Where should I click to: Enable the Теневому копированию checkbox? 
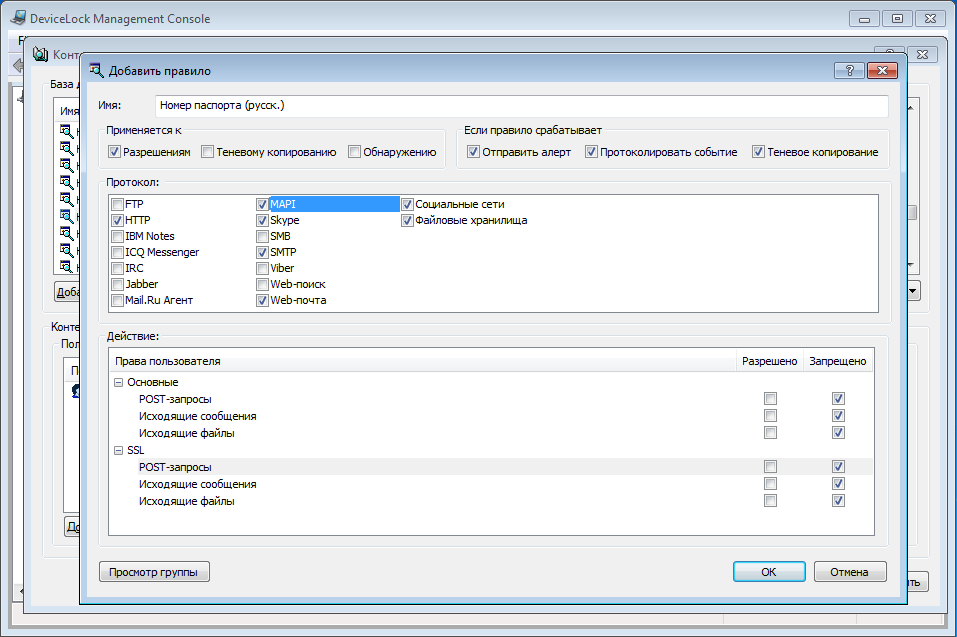(208, 152)
